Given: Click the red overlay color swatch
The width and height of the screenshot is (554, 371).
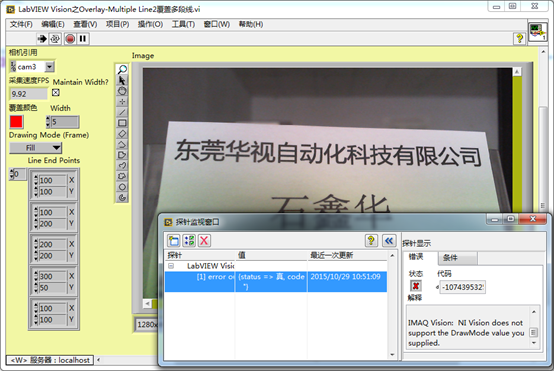Looking at the screenshot, I should 16,122.
